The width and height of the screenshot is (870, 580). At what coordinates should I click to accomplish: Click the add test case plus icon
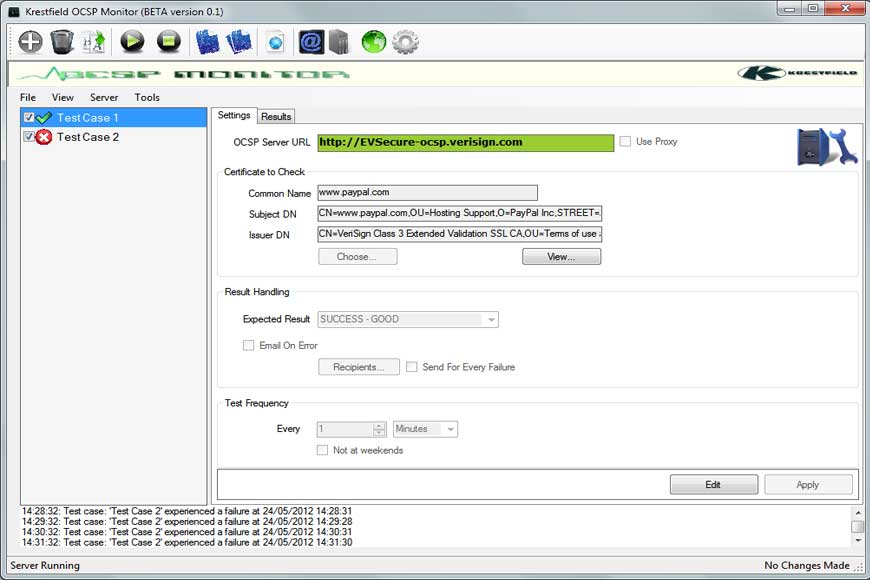(x=30, y=42)
